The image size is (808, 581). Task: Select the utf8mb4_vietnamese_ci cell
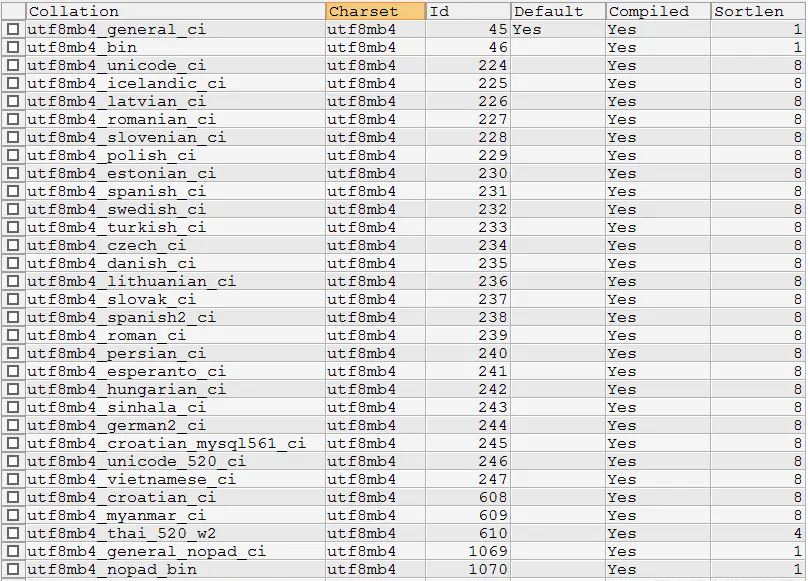tap(176, 479)
